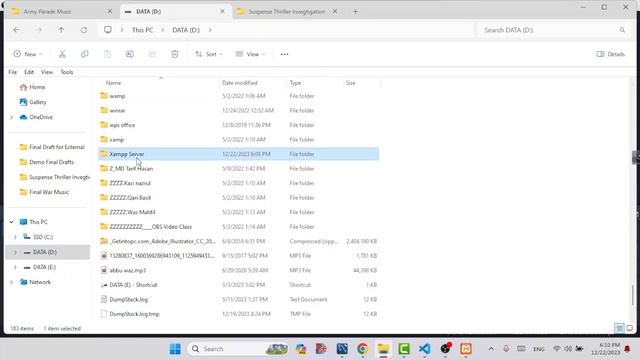Image resolution: width=640 pixels, height=360 pixels.
Task: Click the Copy icon in toolbar
Action: tap(84, 54)
